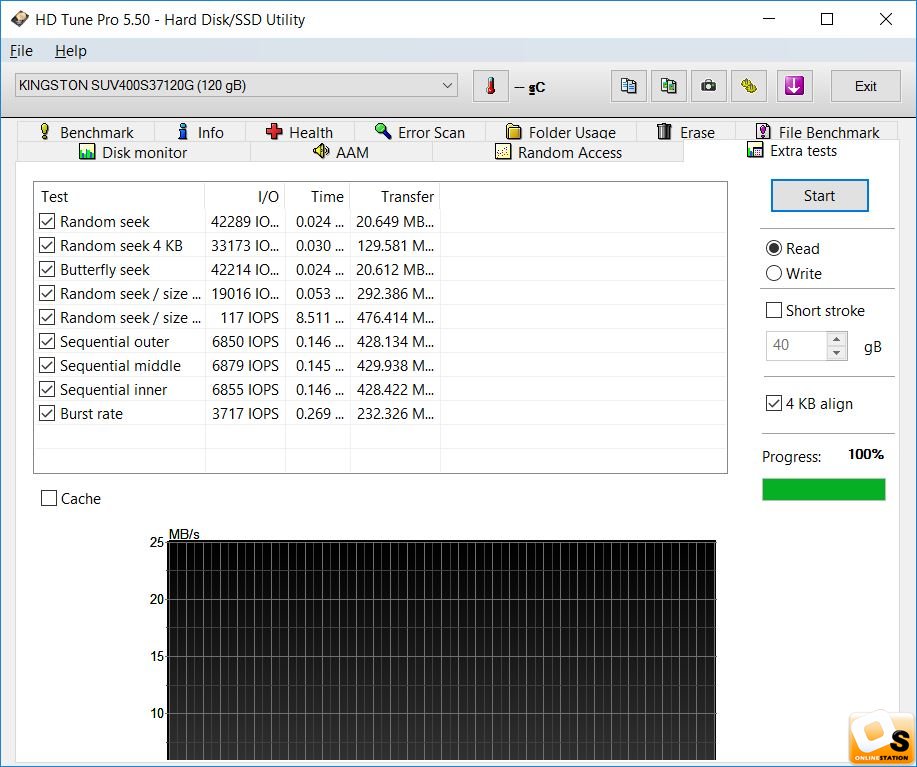Viewport: 917px width, 767px height.
Task: Click the Time column header
Action: click(x=318, y=196)
